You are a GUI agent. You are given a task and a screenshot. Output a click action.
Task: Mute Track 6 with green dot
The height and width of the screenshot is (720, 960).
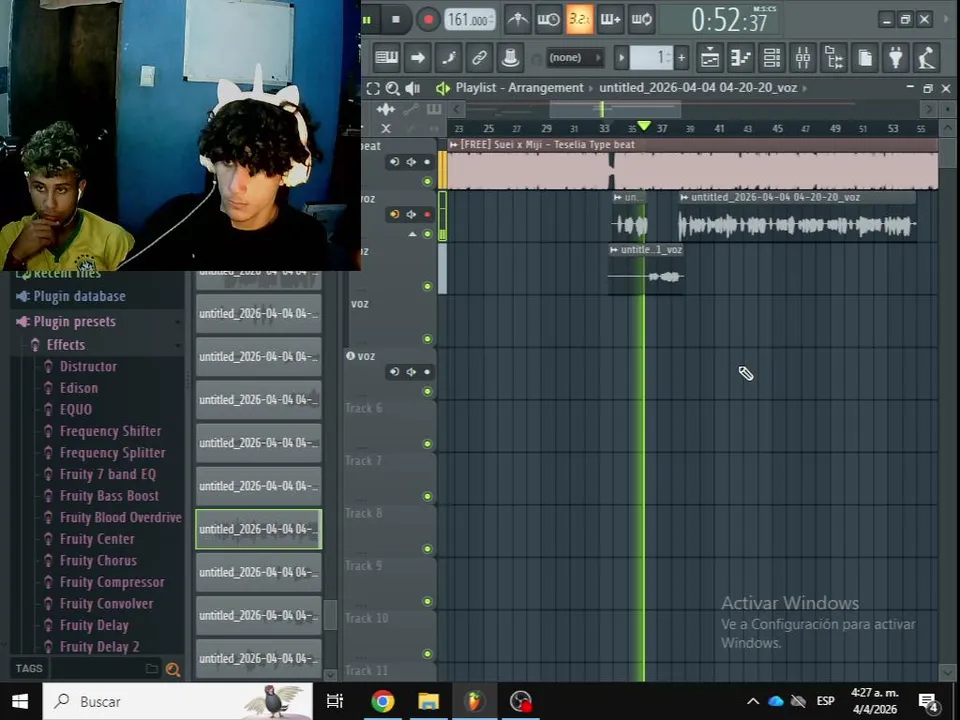coord(427,444)
